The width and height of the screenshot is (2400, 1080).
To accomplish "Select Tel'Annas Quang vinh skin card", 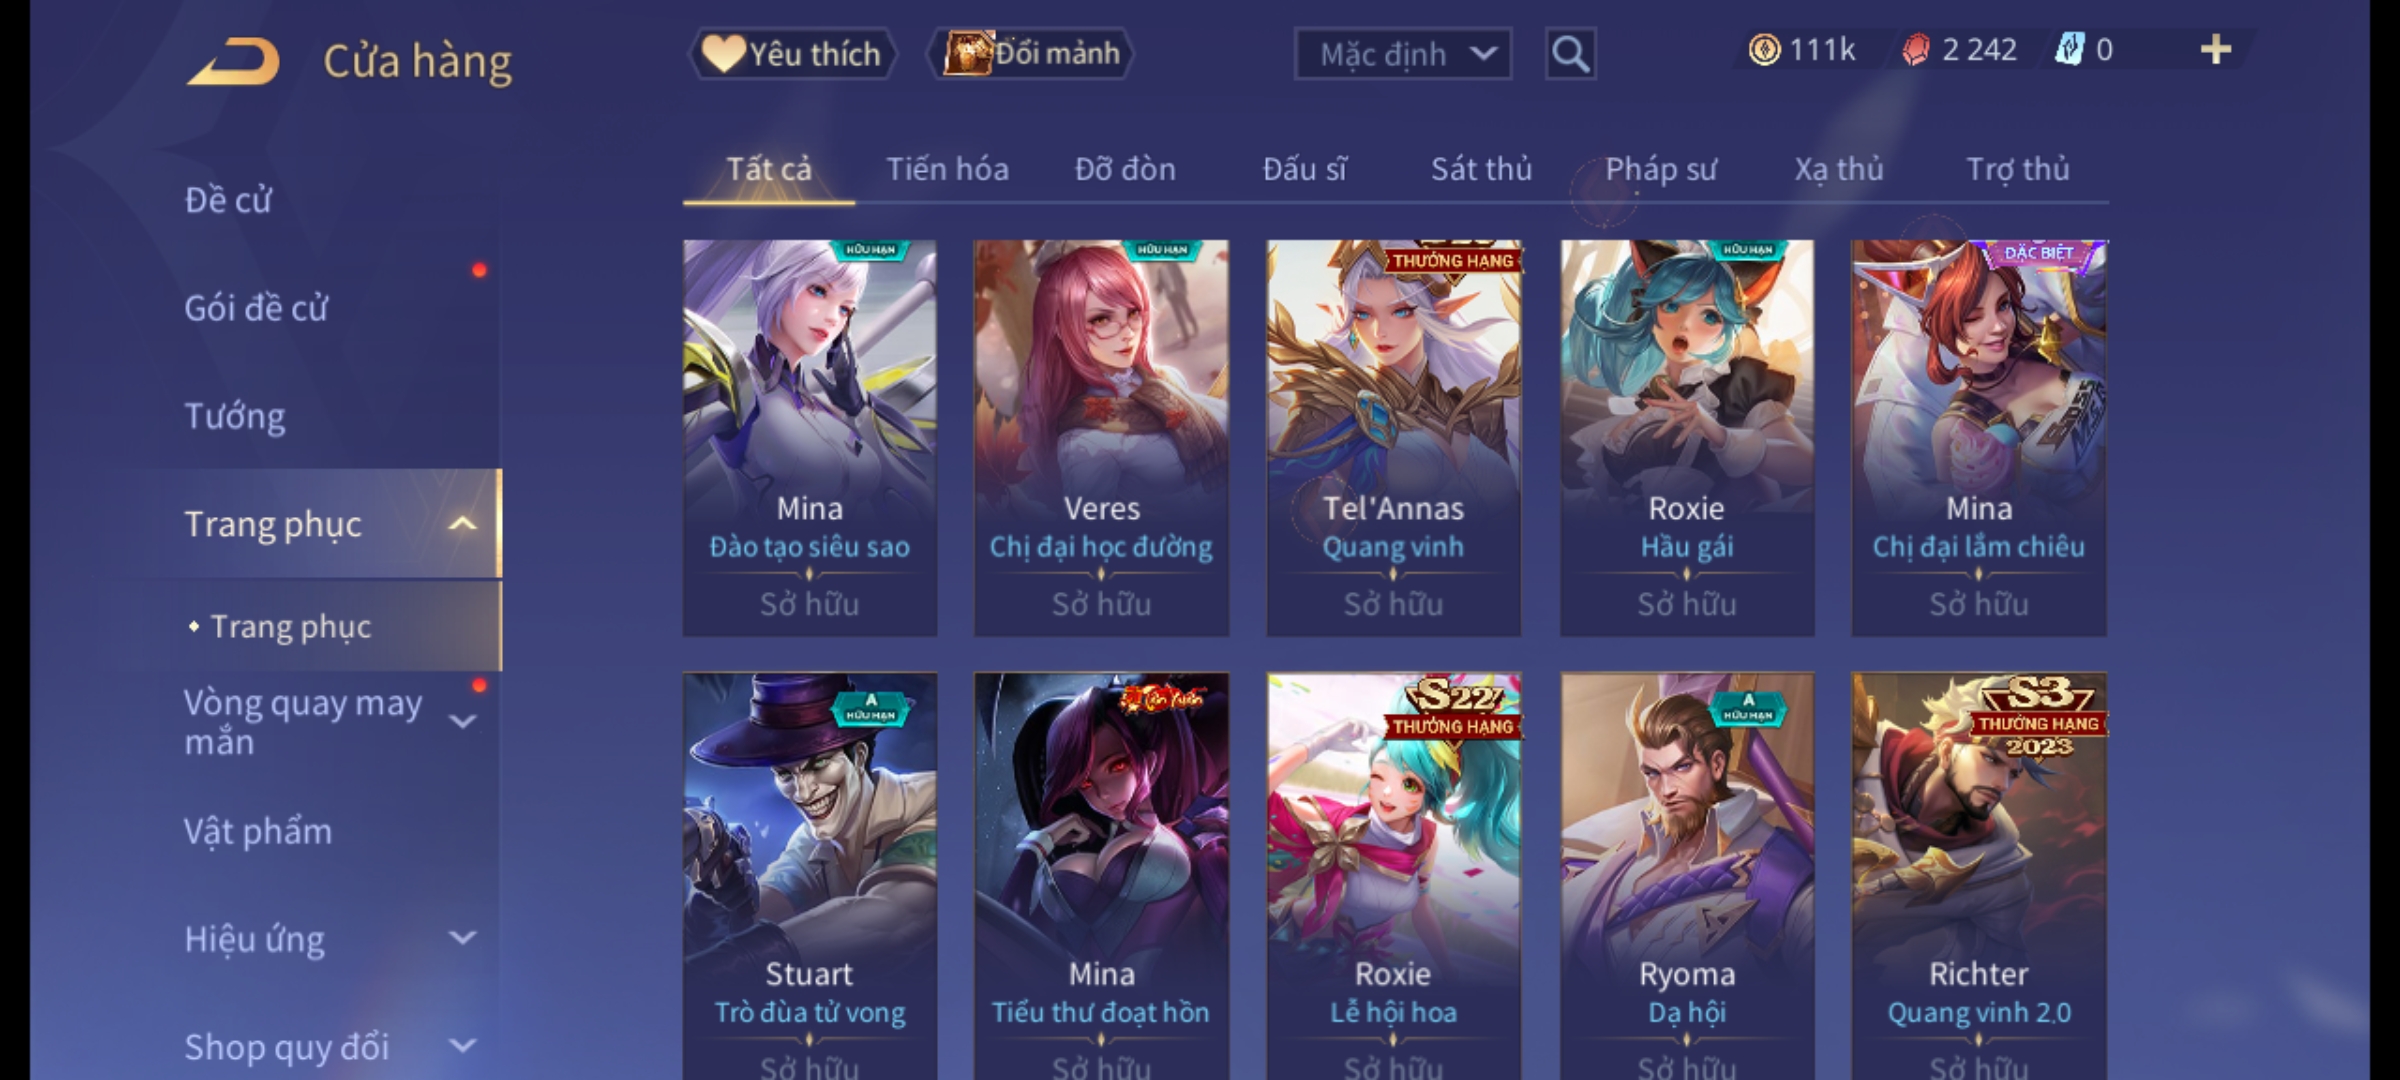I will pos(1394,438).
